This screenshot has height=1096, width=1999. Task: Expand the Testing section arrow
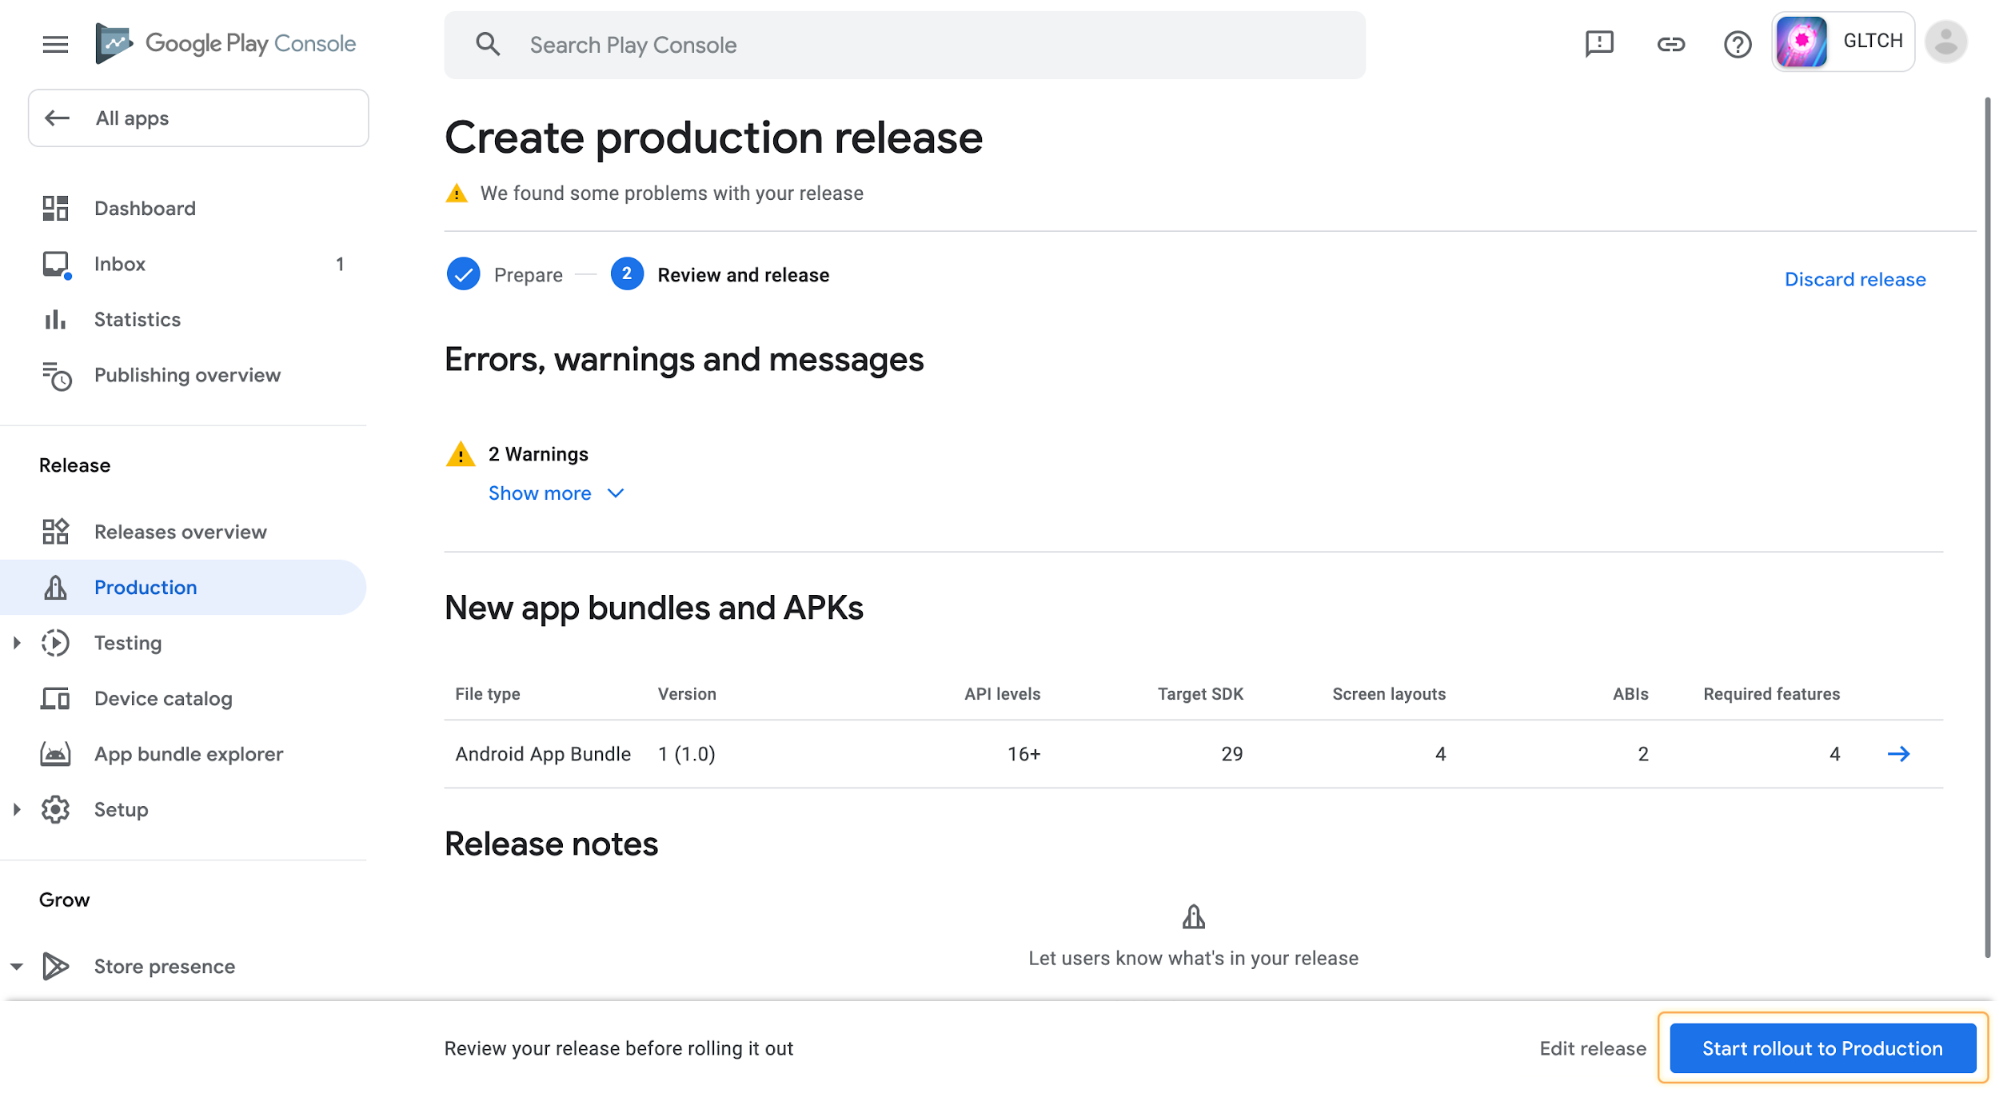(x=16, y=643)
